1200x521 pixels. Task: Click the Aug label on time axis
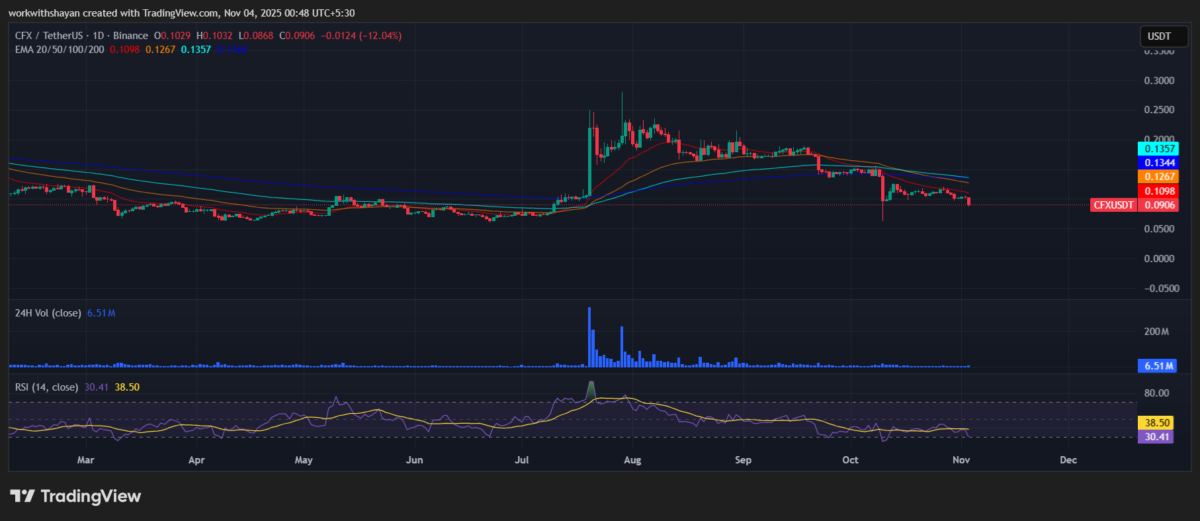tap(631, 461)
